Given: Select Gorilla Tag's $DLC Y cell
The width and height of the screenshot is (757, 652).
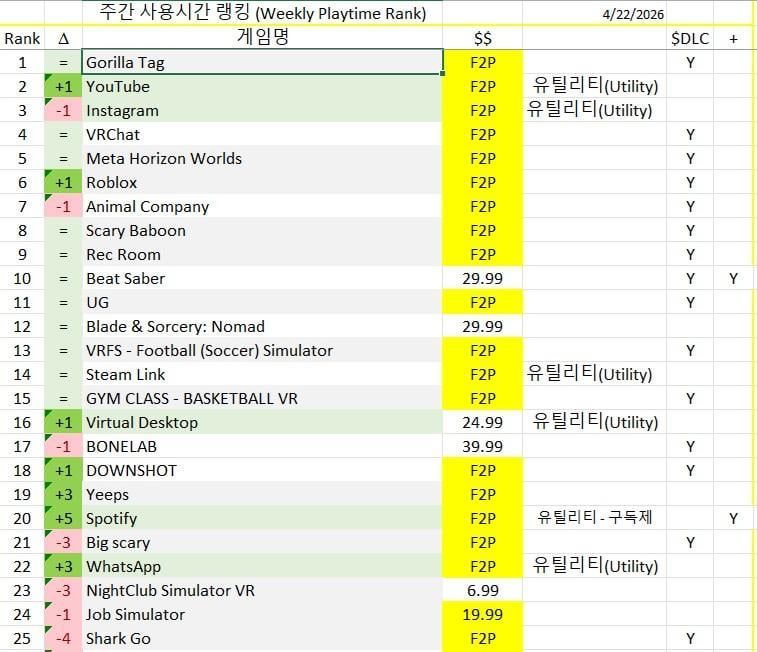Looking at the screenshot, I should coord(690,62).
